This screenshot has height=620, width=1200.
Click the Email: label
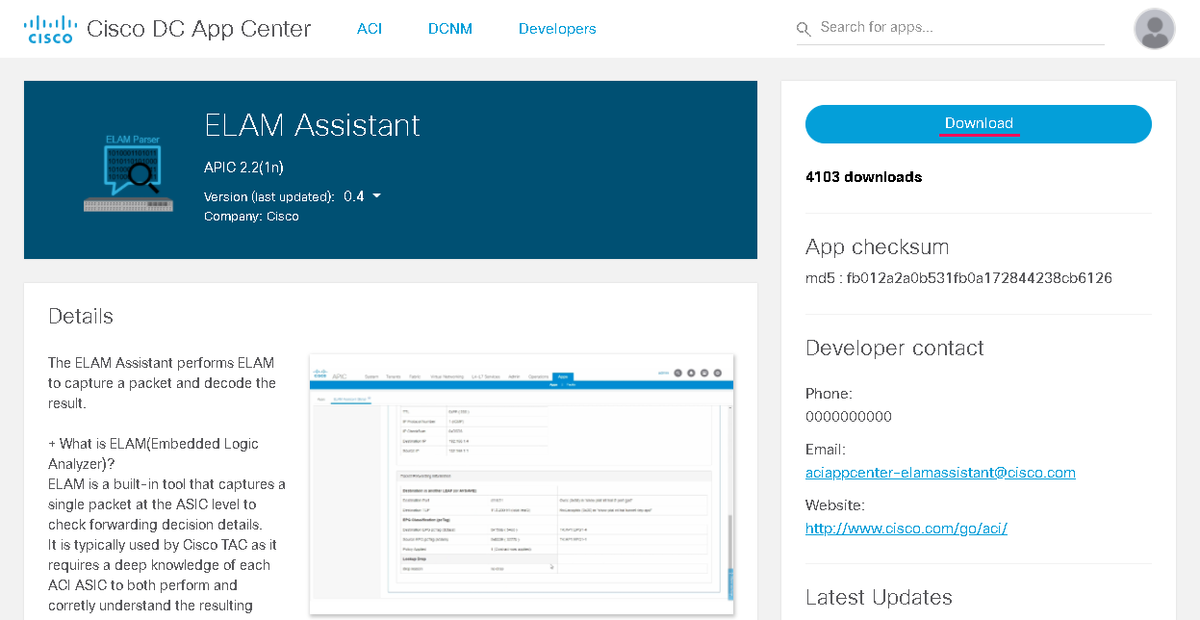[x=825, y=450]
